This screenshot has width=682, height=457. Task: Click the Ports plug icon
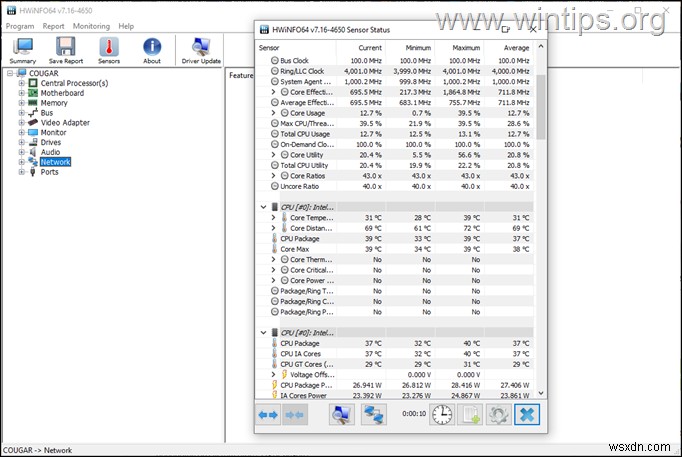[x=33, y=172]
